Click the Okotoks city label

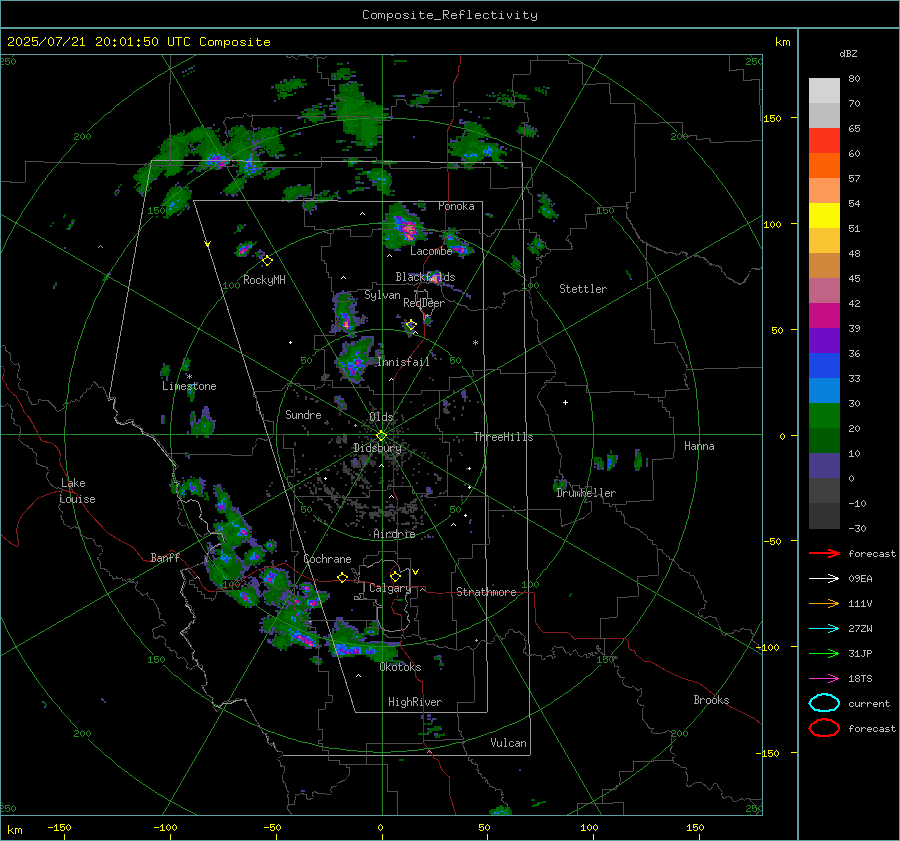(400, 667)
